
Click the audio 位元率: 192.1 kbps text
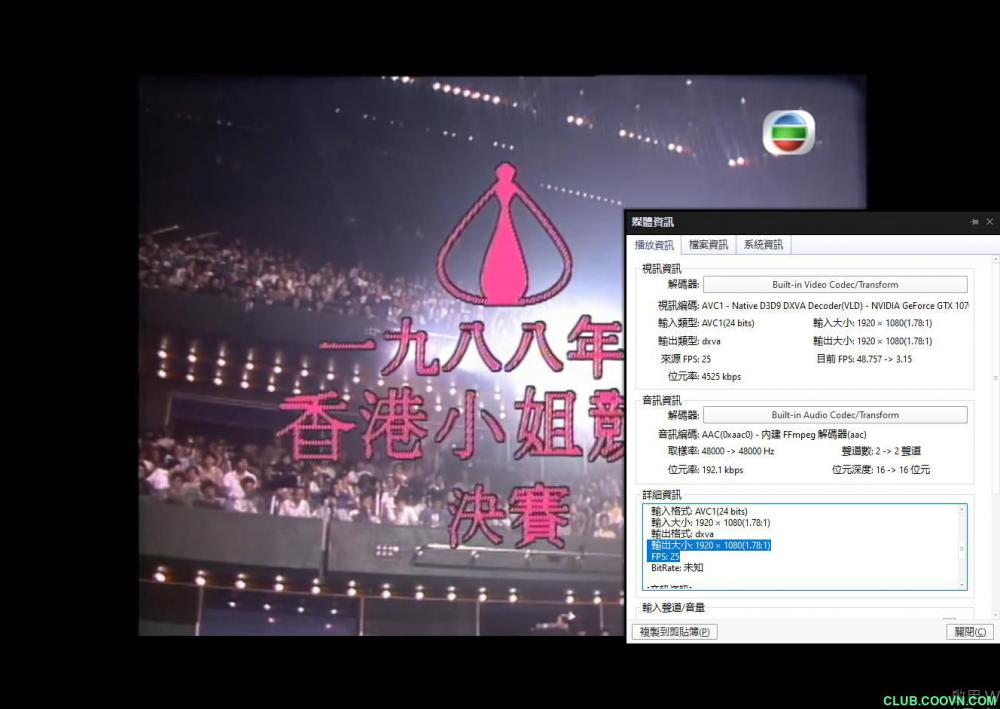pos(705,470)
